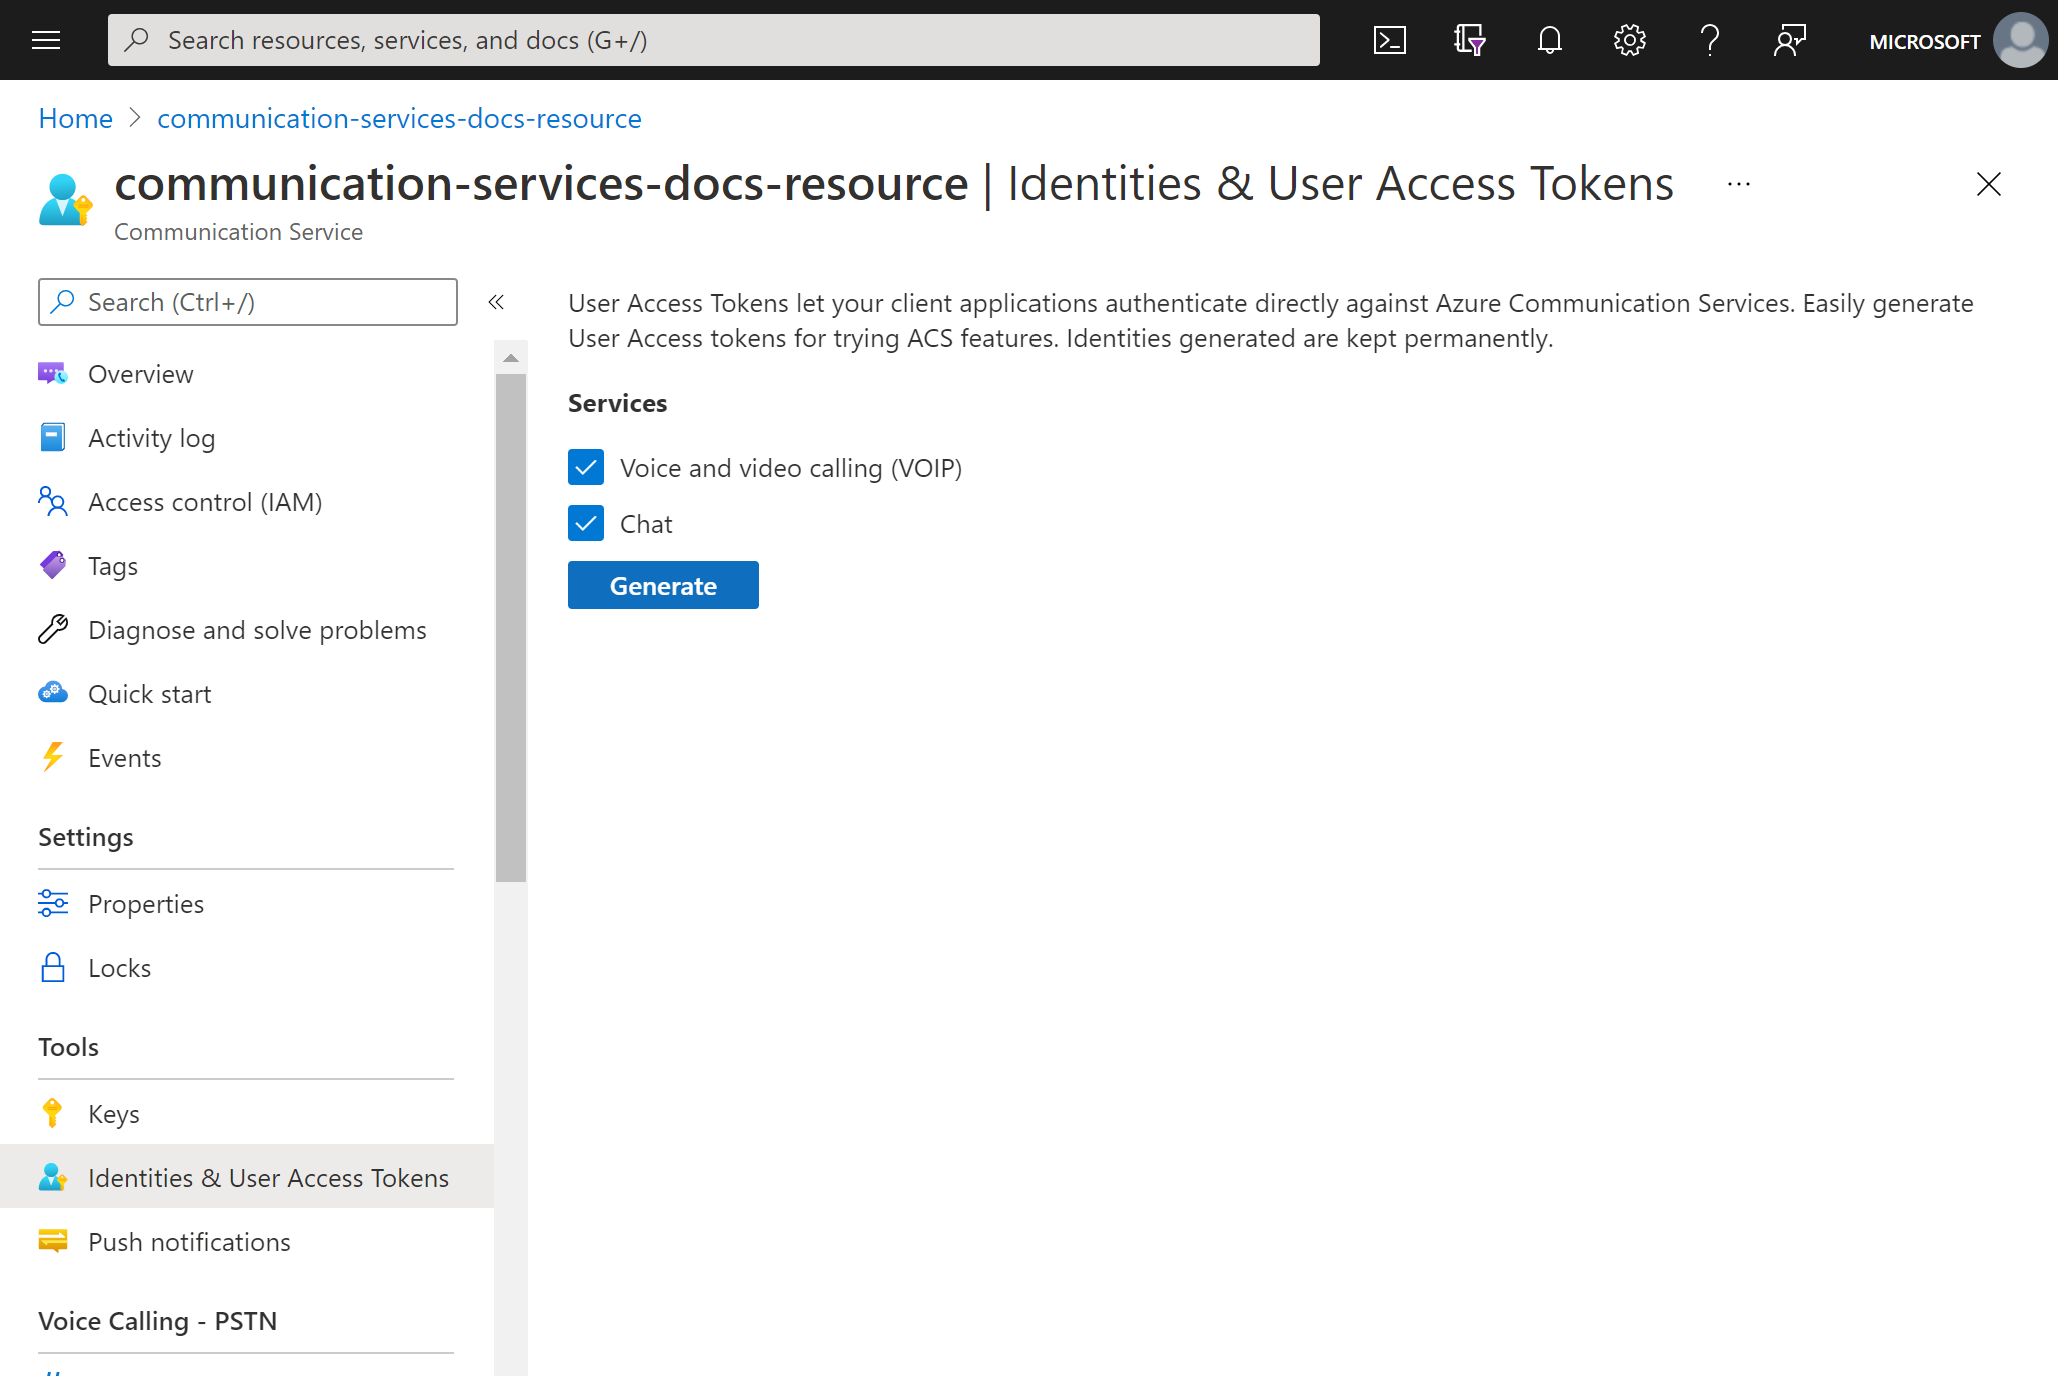Click the Quick start cloud icon
The width and height of the screenshot is (2058, 1376).
pyautogui.click(x=52, y=693)
